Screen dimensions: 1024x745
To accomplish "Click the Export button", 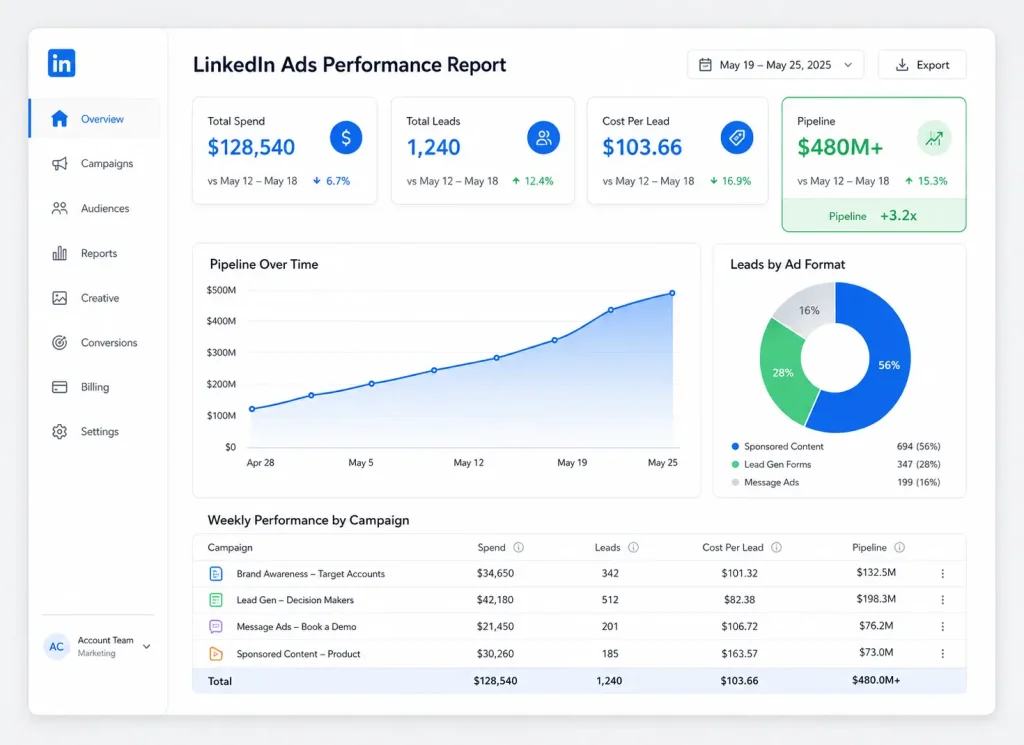I will 922,65.
